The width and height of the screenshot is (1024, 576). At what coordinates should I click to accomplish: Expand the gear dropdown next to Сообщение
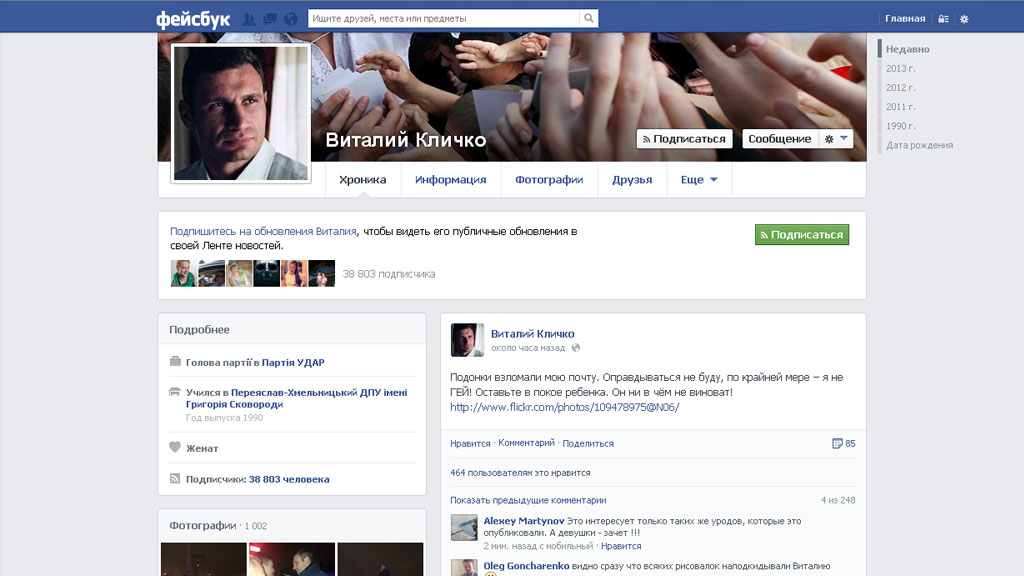835,139
